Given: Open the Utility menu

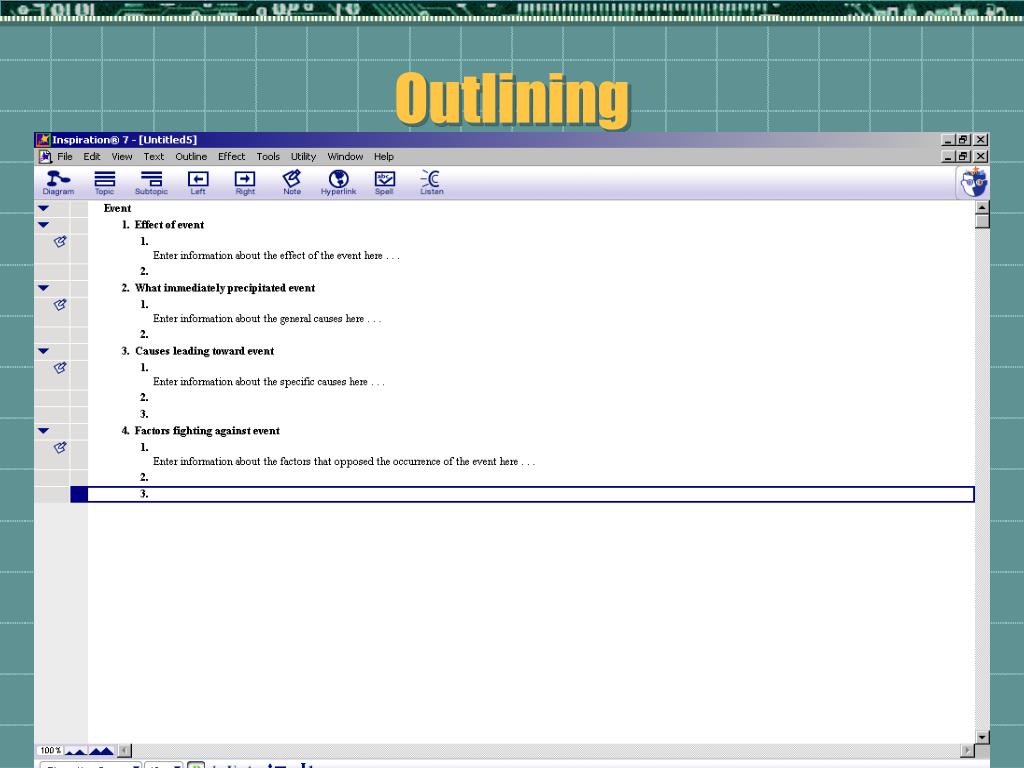Looking at the screenshot, I should point(303,157).
